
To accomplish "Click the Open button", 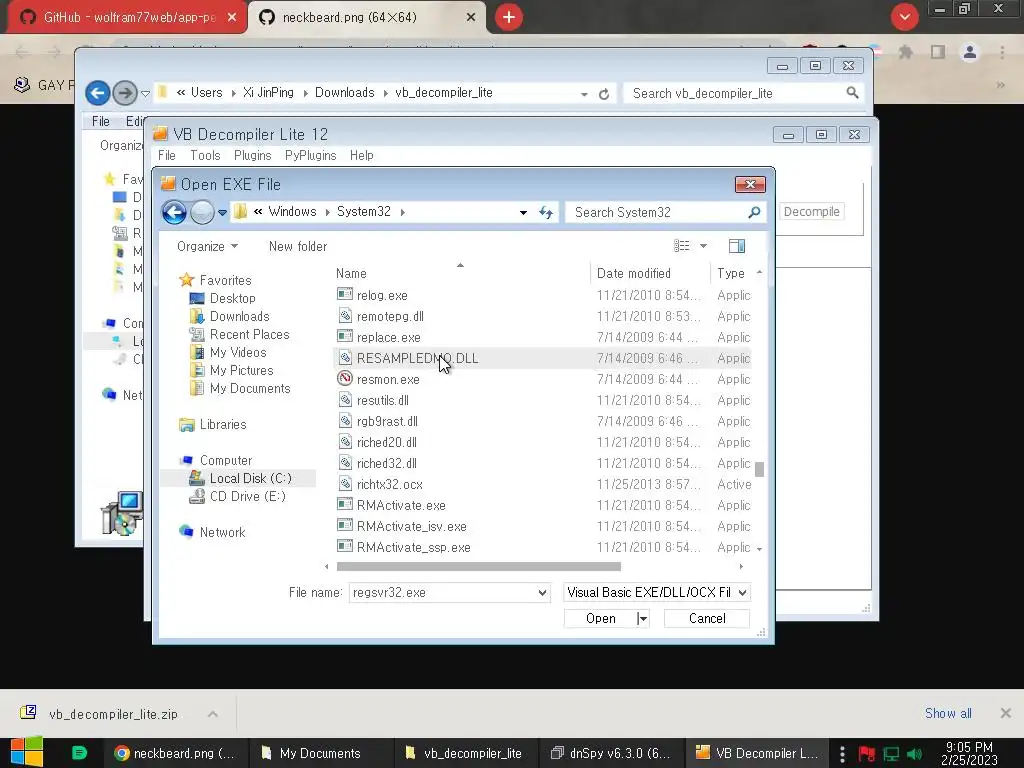I will point(600,618).
